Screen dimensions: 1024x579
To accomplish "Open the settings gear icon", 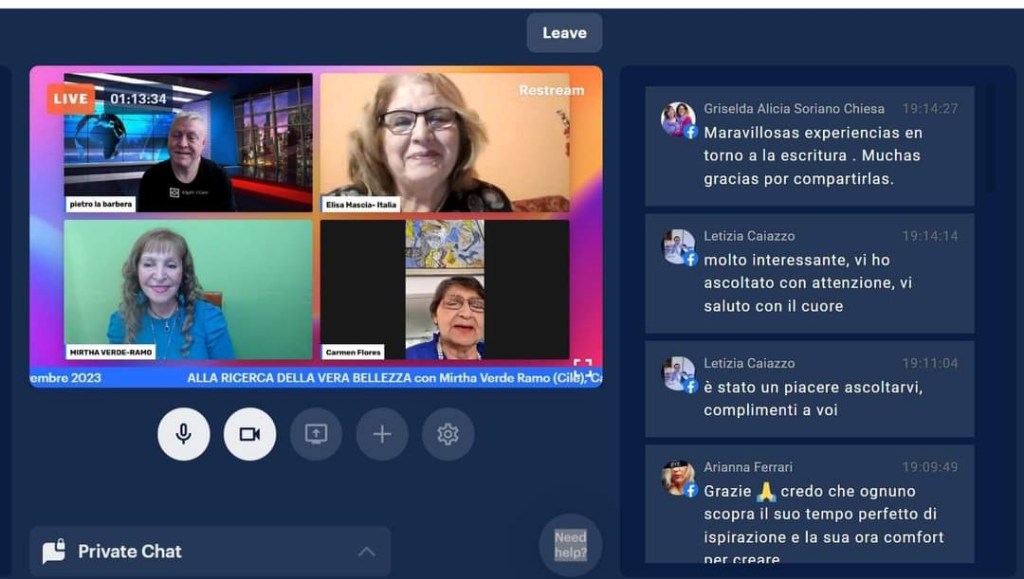I will [448, 434].
